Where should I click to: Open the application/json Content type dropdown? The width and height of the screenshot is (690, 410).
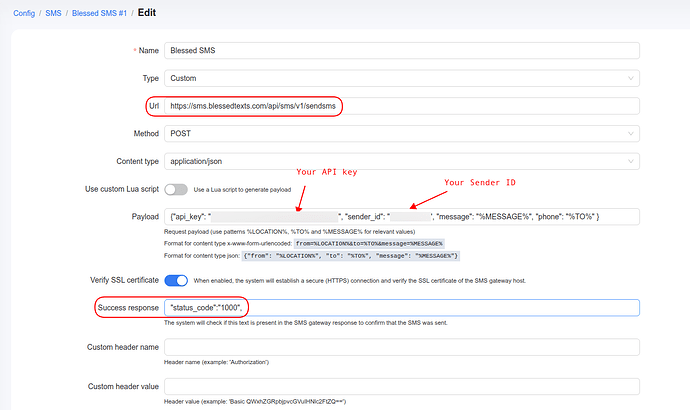400,161
